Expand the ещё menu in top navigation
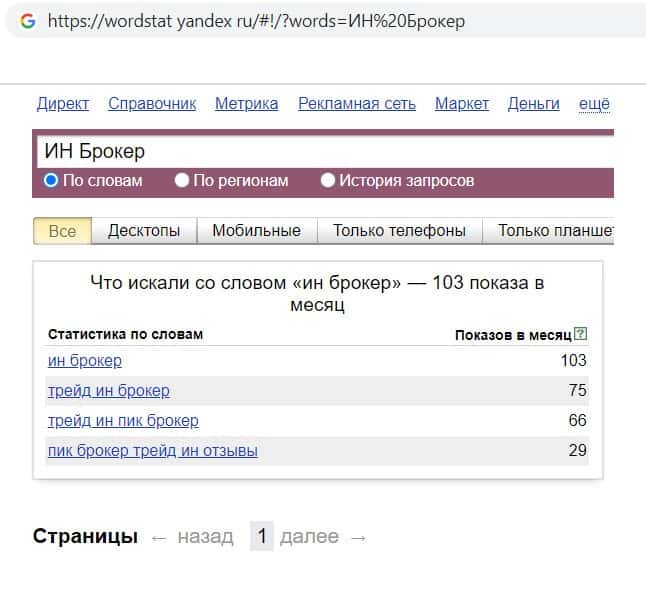The height and width of the screenshot is (600, 646). tap(594, 104)
